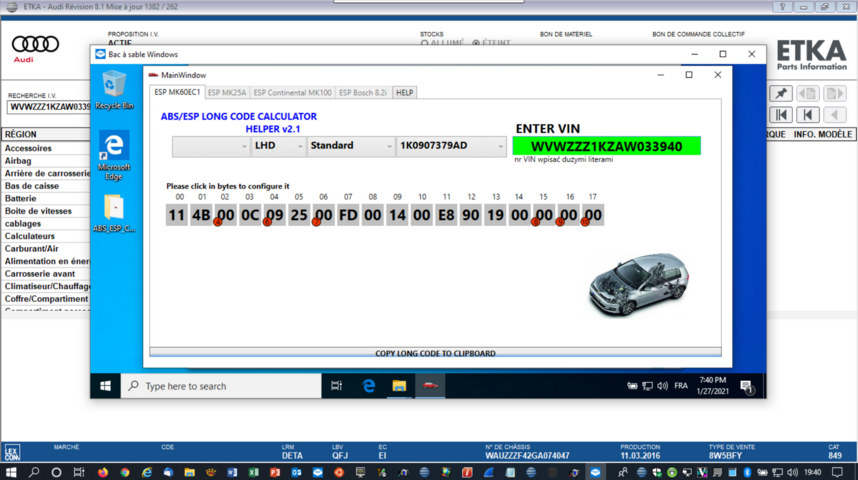
Task: Open the ABS_ESP_C folder on sandbox desktop
Action: click(114, 213)
